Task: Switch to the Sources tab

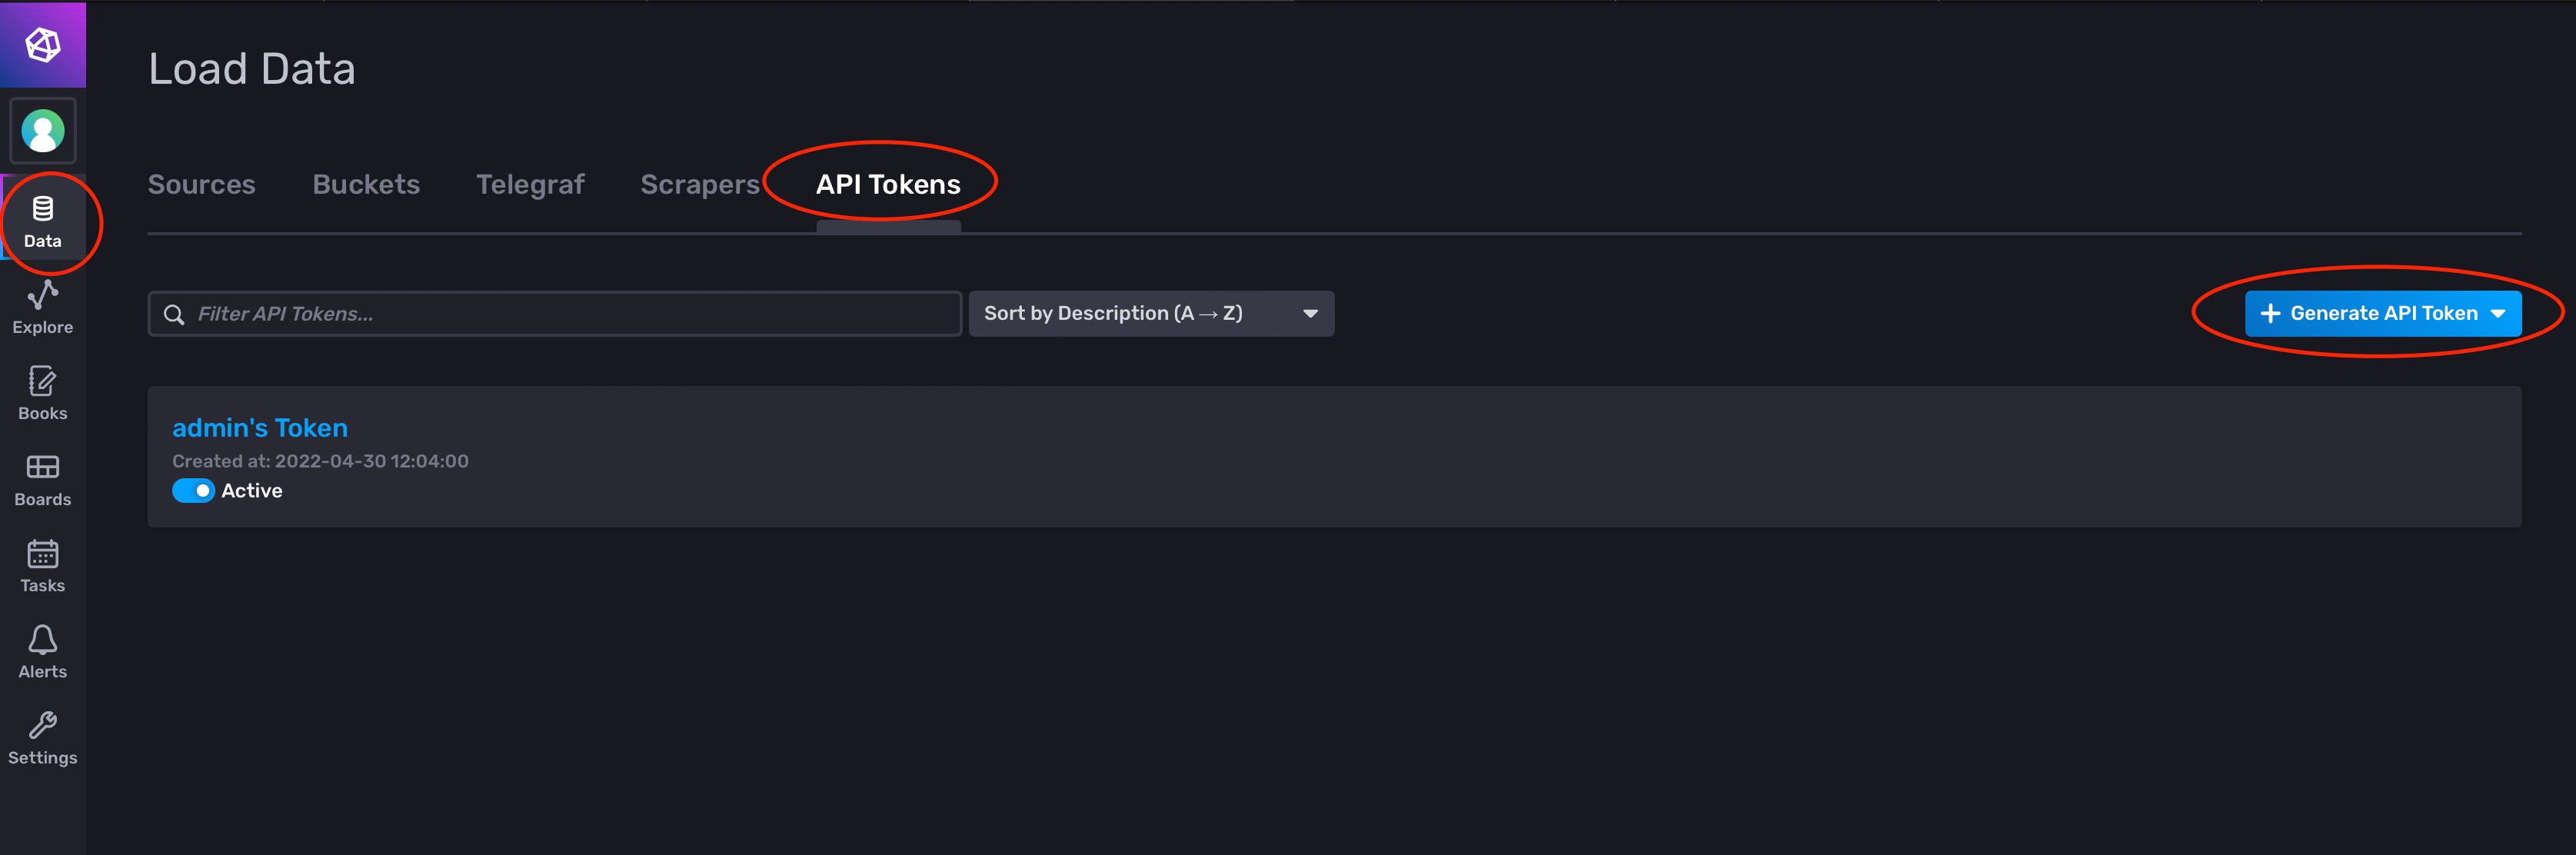Action: 202,185
